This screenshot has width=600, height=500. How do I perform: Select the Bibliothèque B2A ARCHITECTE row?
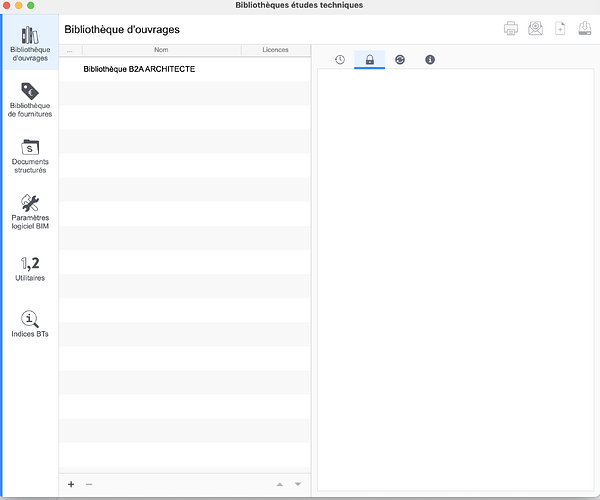pos(139,69)
